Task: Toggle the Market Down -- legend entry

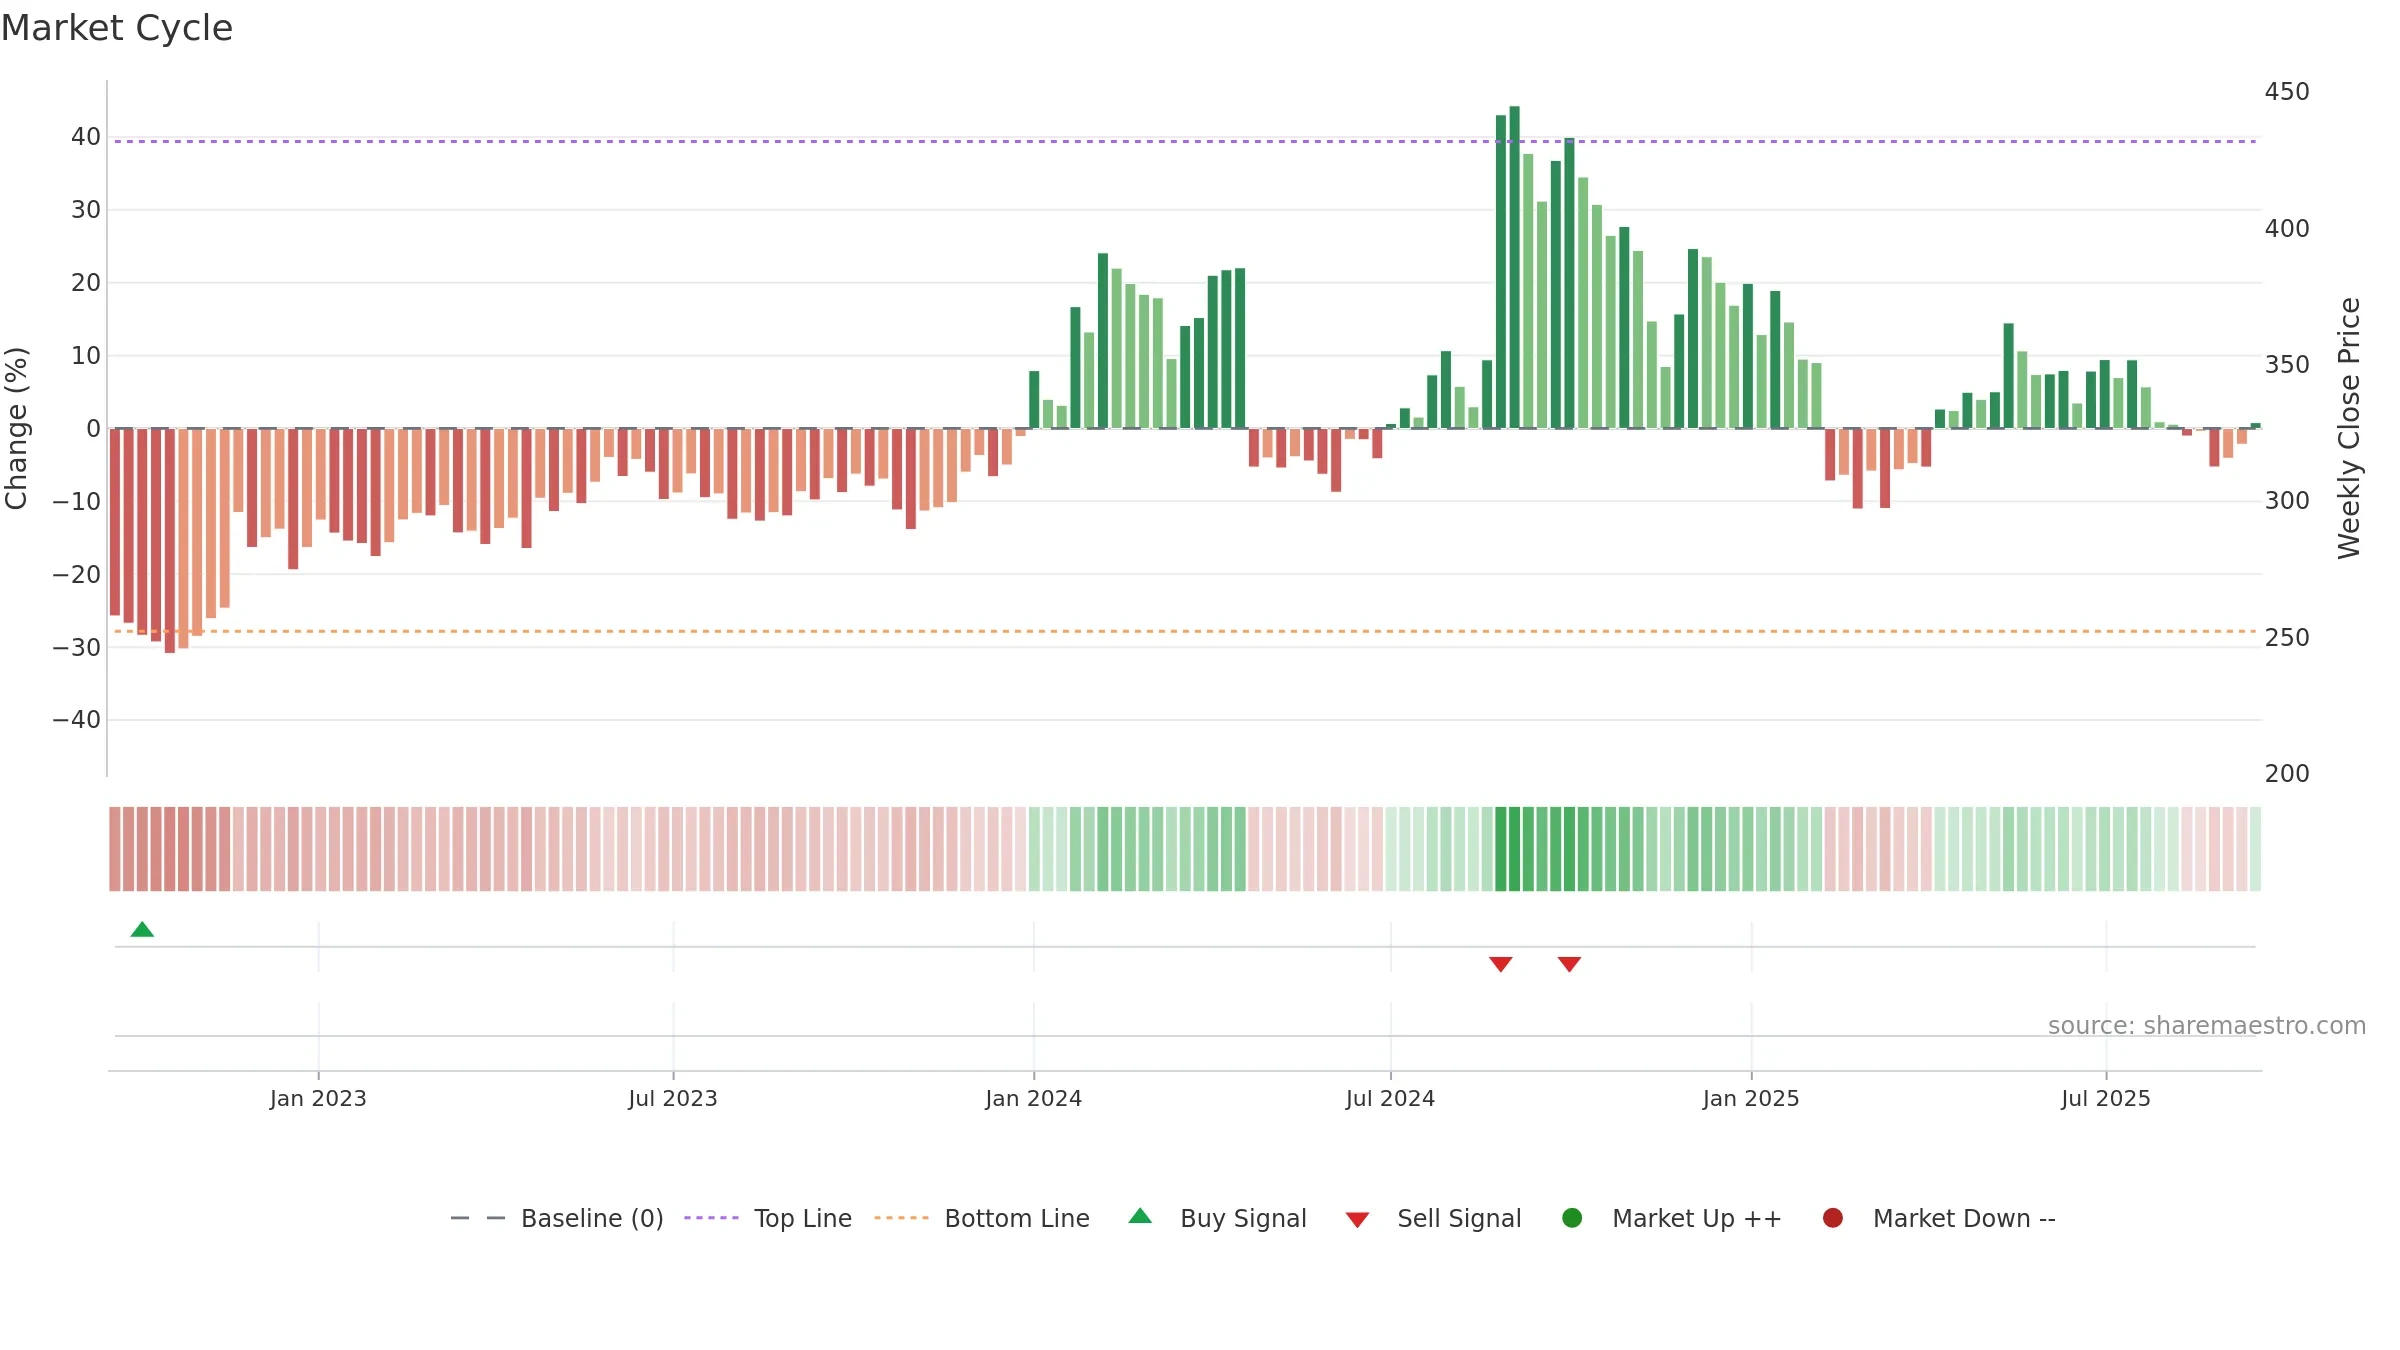Action: click(1939, 1218)
